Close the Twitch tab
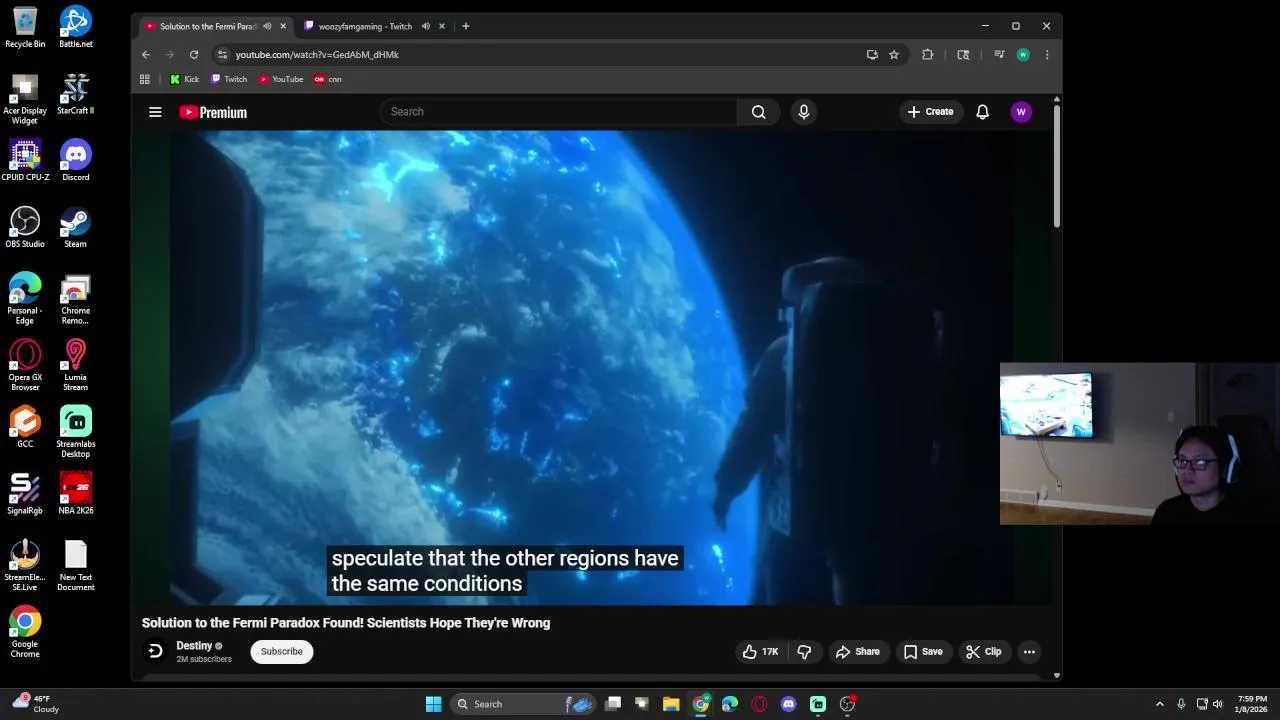The image size is (1280, 720). (x=441, y=26)
